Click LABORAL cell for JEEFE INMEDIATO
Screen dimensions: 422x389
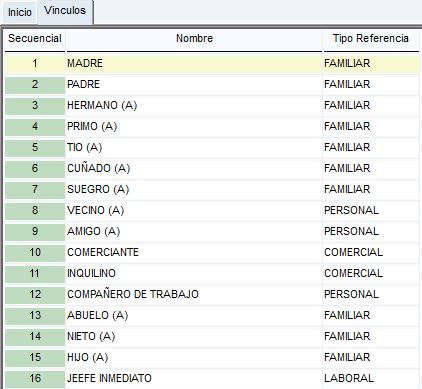(x=371, y=378)
